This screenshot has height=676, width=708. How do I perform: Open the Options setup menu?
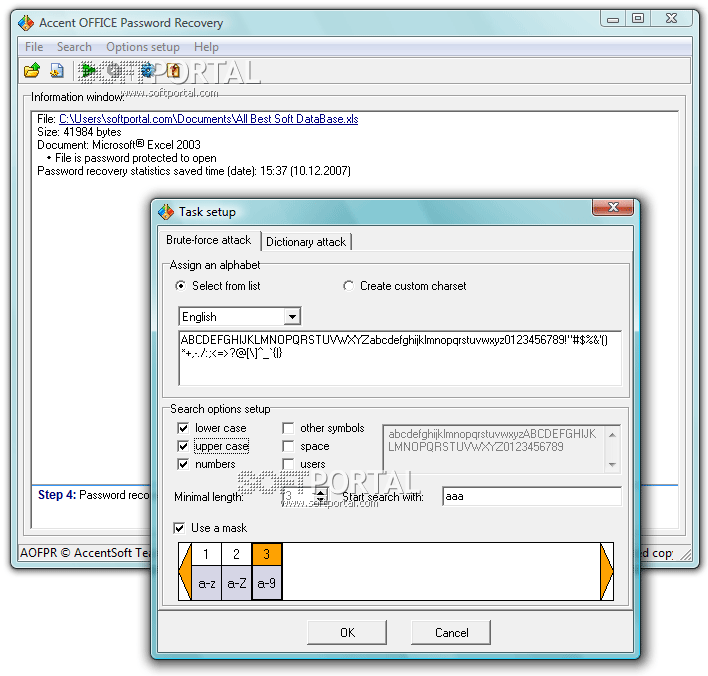point(143,47)
